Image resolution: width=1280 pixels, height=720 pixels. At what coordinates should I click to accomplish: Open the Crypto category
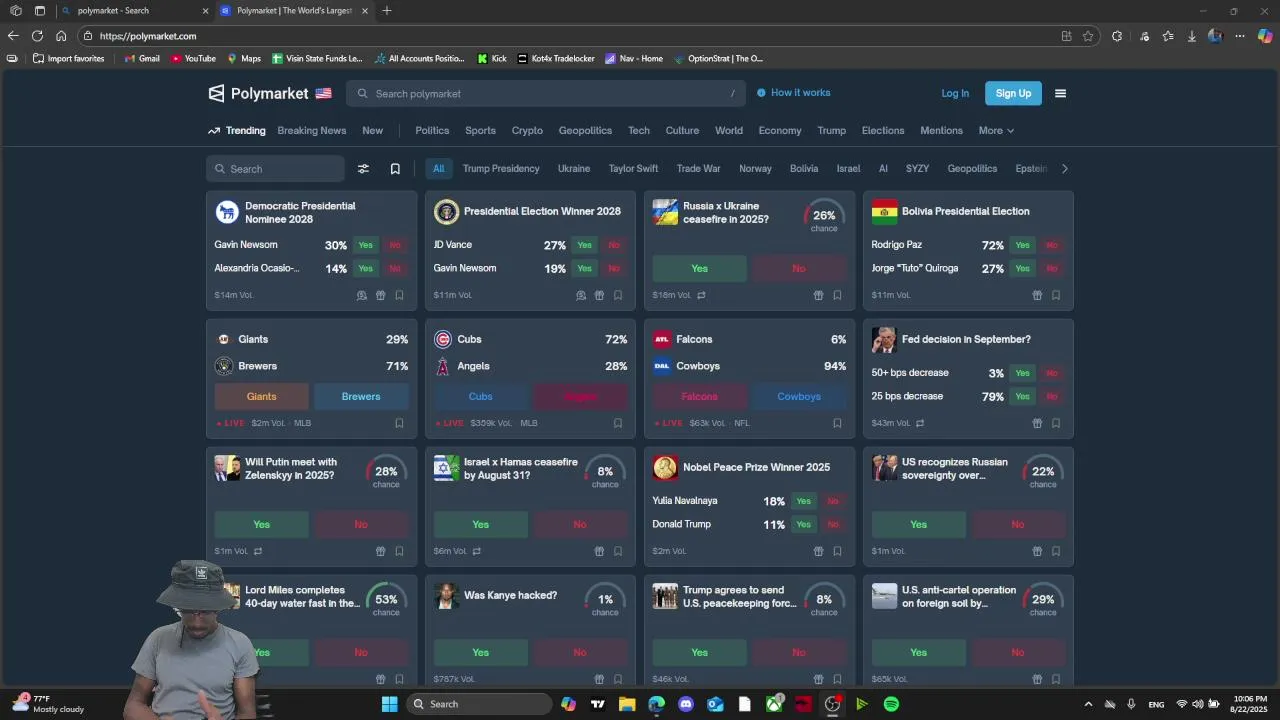(527, 131)
